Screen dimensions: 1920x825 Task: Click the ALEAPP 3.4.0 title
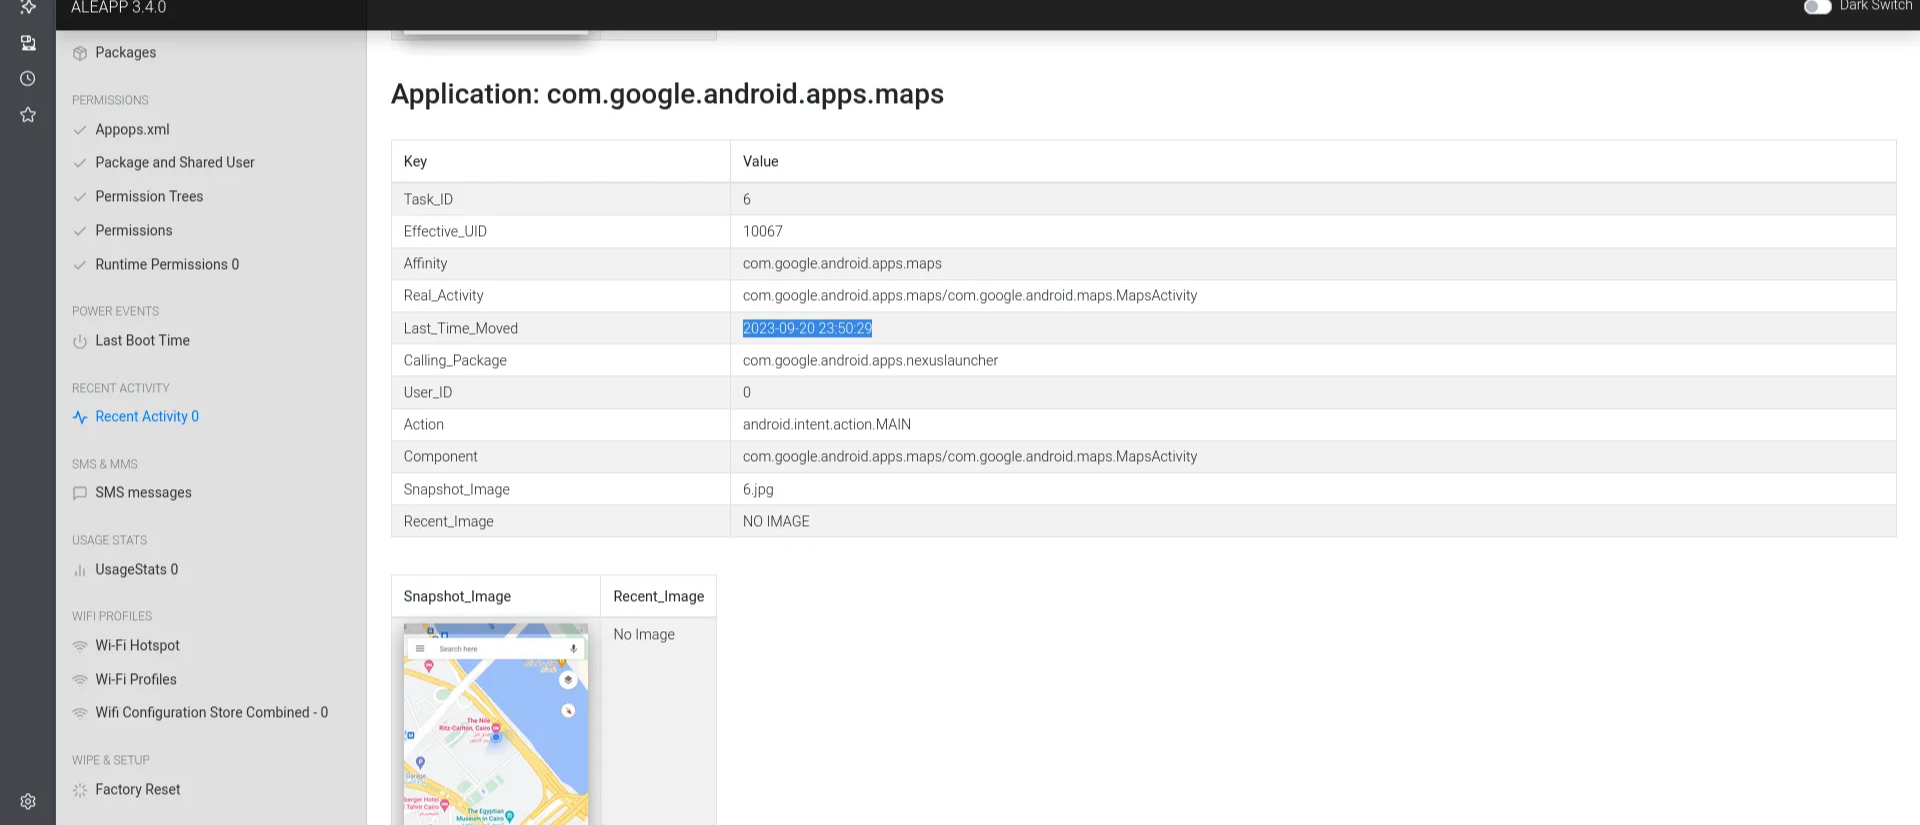(x=118, y=7)
